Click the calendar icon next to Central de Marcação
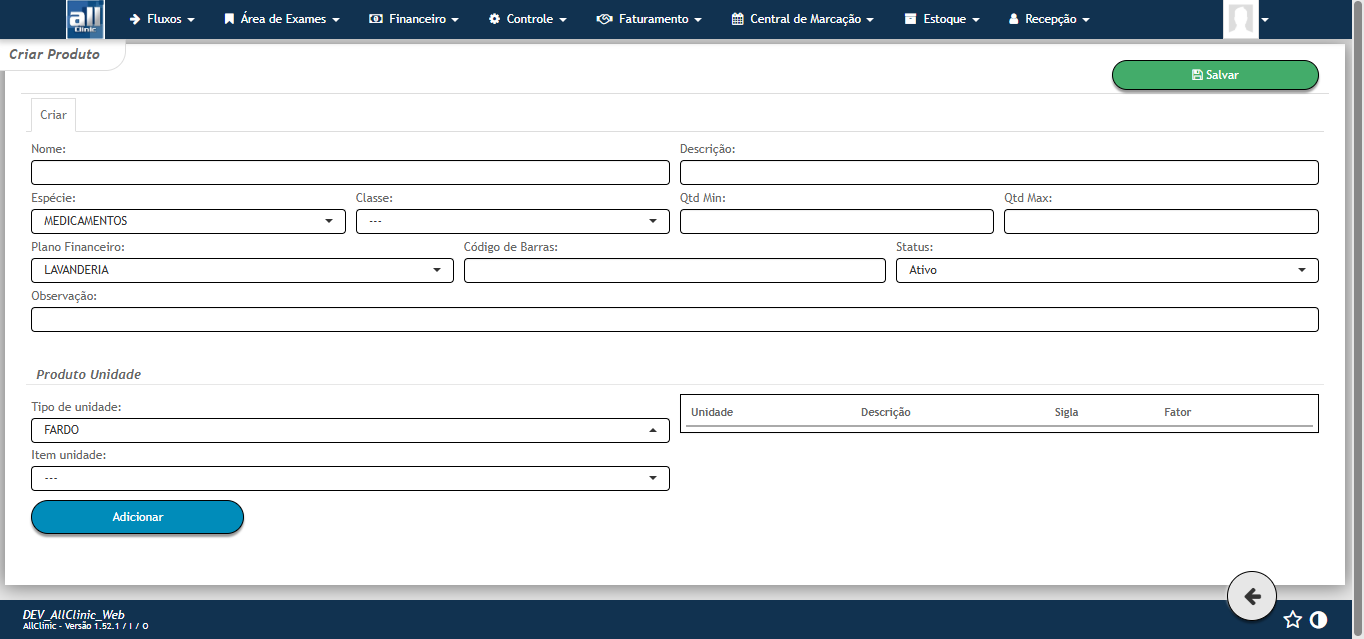The image size is (1364, 639). 737,18
